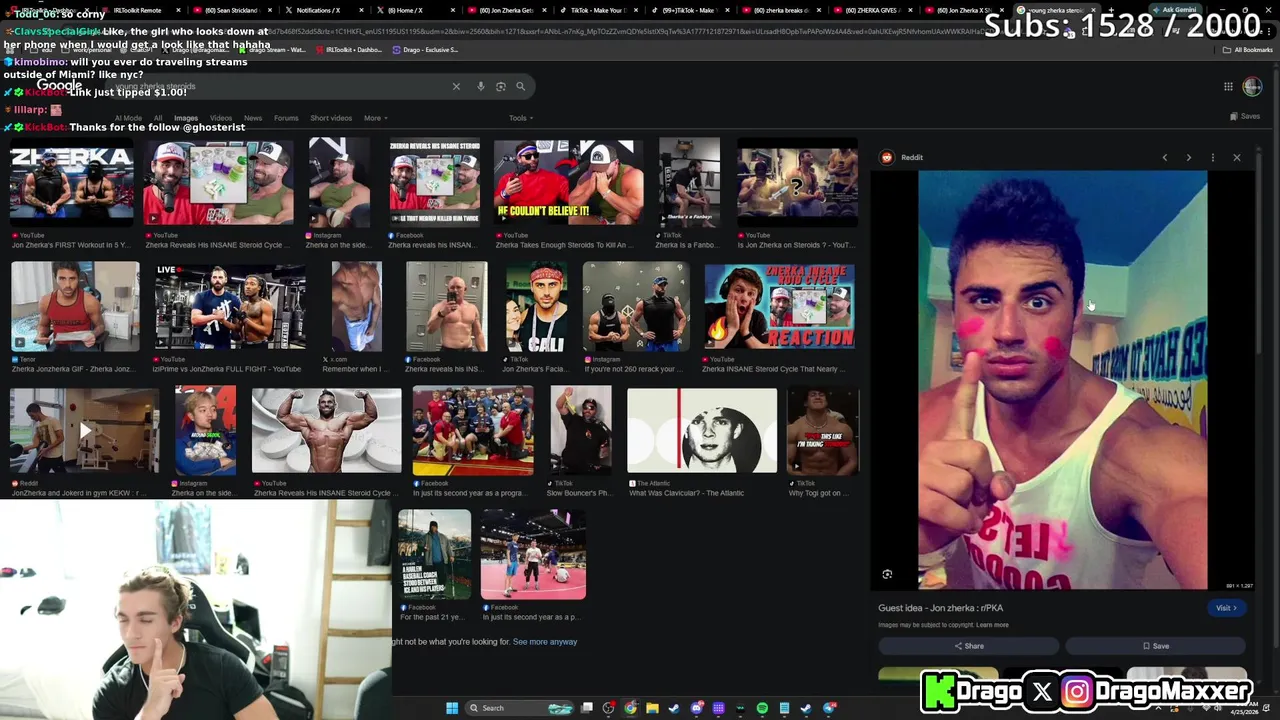Open Spotify from the taskbar
Screen dimensions: 1280x720
(x=762, y=708)
